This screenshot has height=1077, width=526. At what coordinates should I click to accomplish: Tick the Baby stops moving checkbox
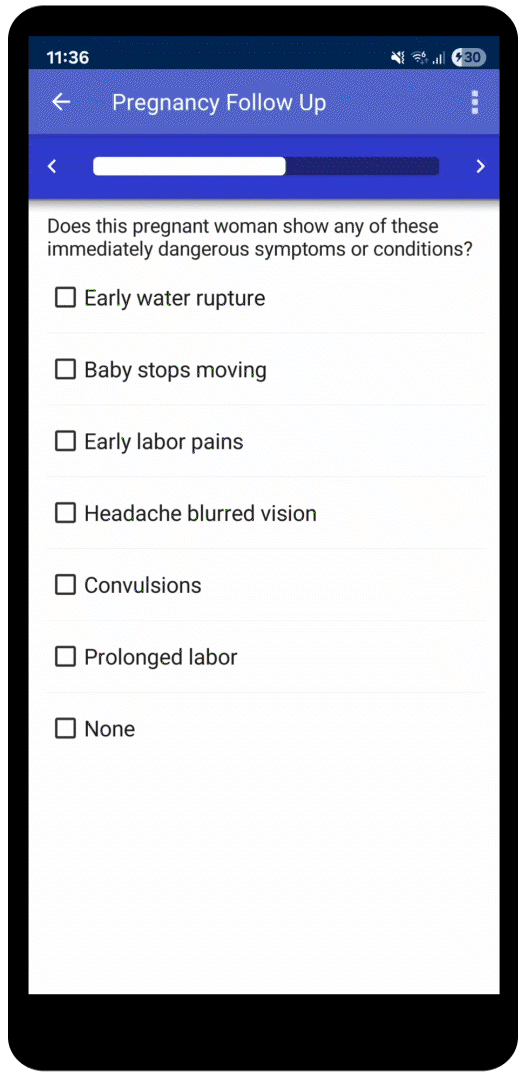coord(65,370)
